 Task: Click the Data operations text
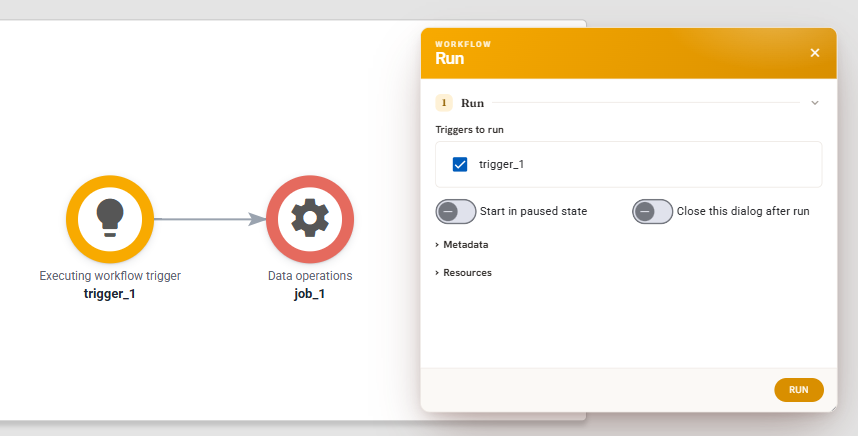click(310, 276)
